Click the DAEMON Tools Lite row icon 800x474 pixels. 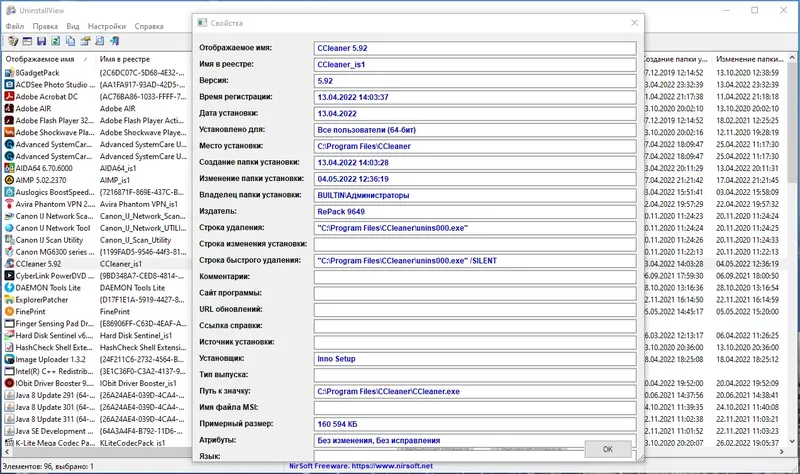(9, 288)
